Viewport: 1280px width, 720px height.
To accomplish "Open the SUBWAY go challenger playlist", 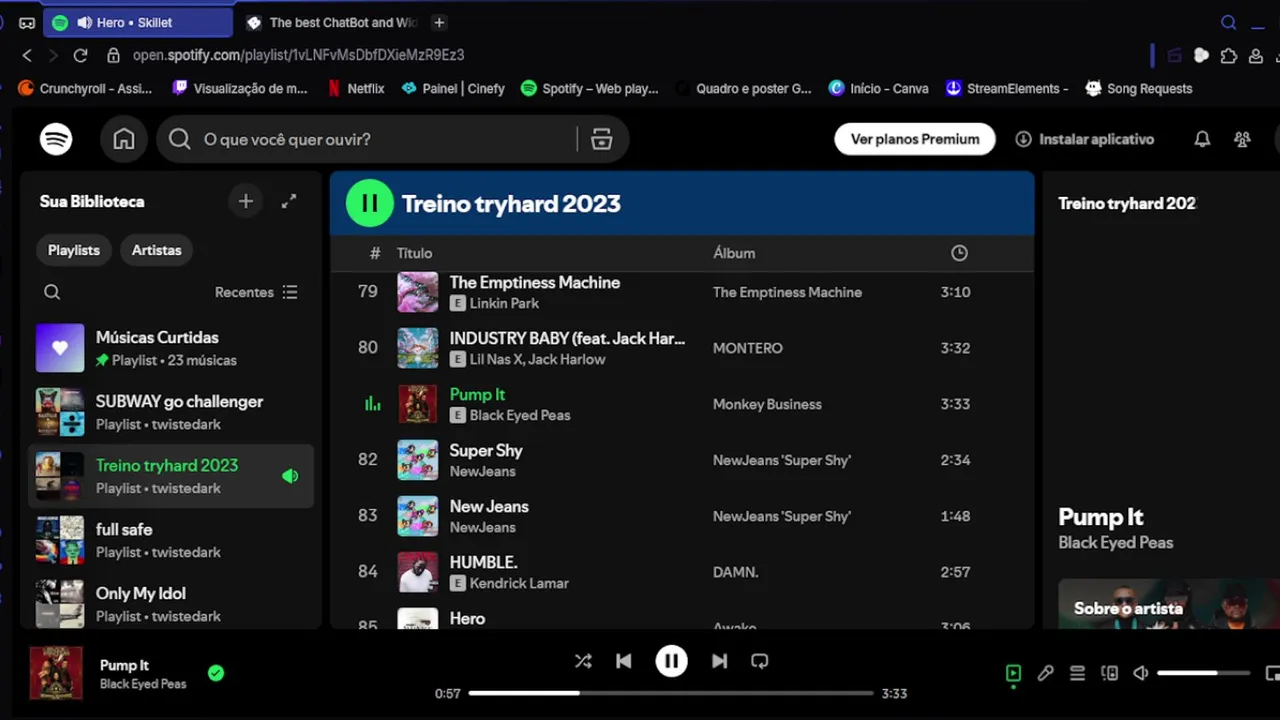I will click(171, 412).
